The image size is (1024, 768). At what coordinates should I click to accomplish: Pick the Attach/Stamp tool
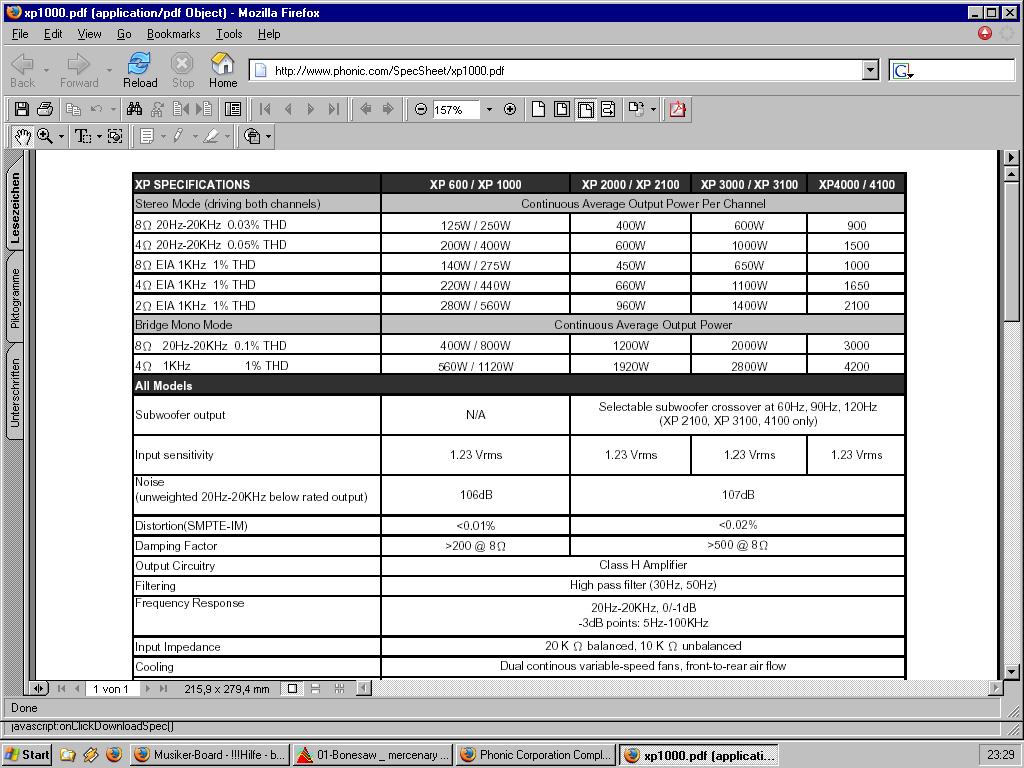[x=252, y=136]
